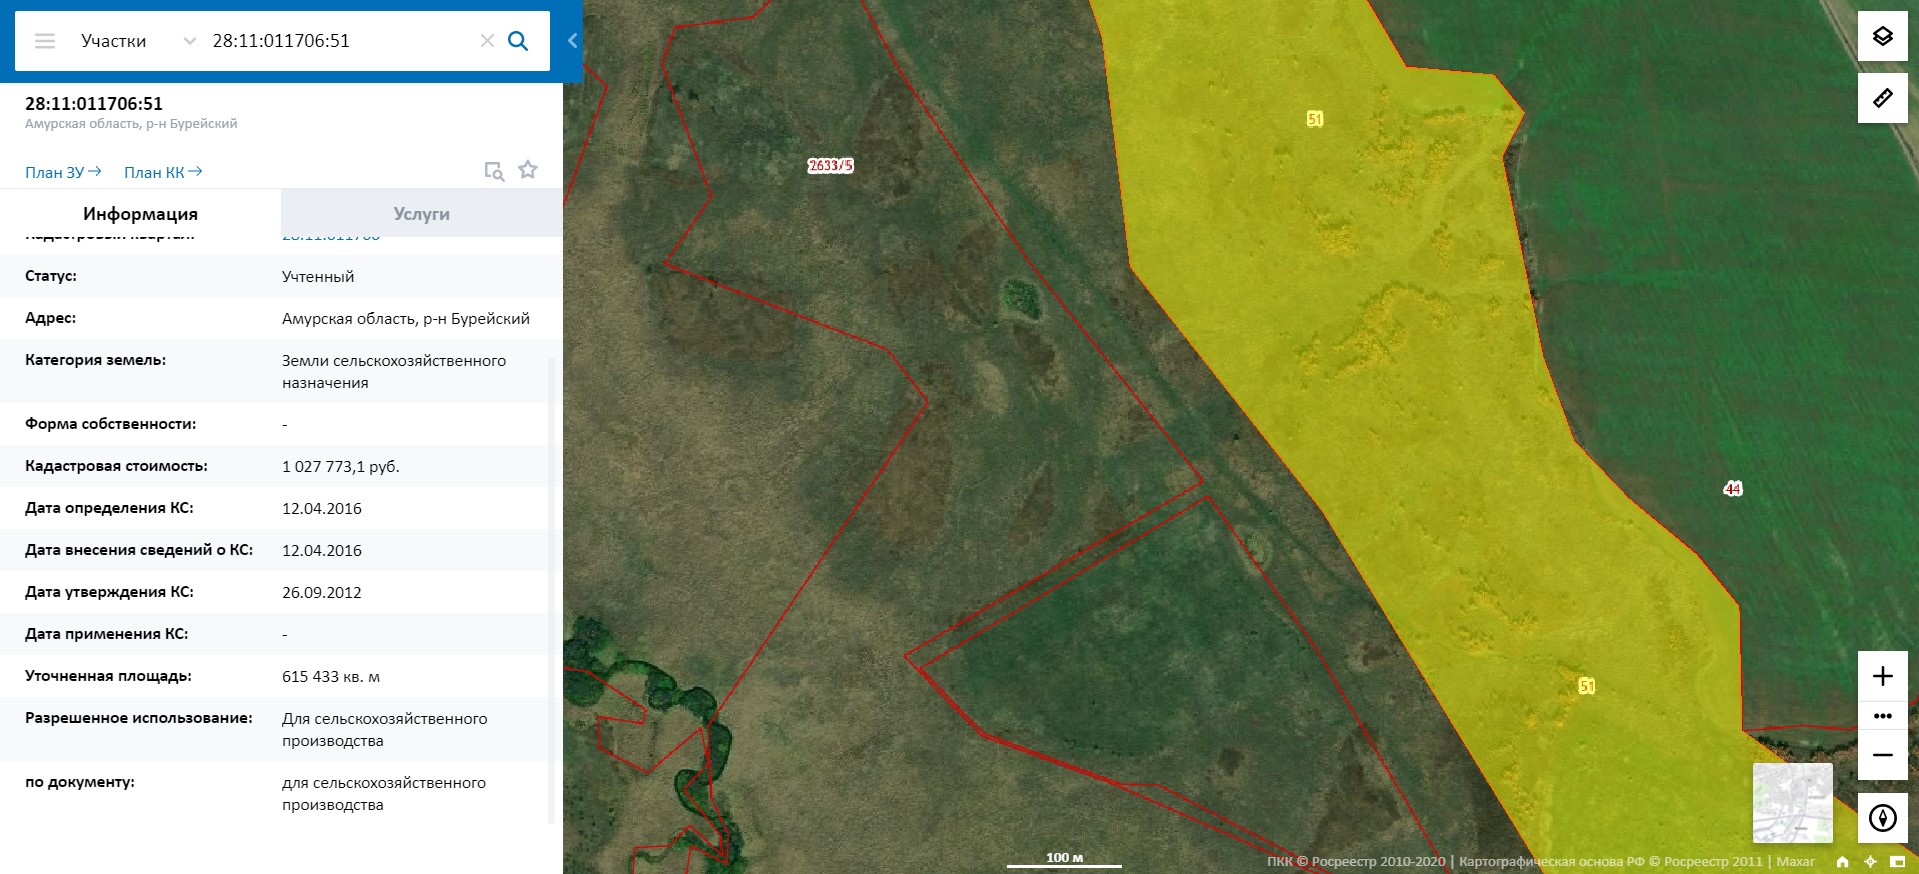The width and height of the screenshot is (1919, 874).
Task: Click the 2633/5 parcel label on the map
Action: click(x=831, y=165)
